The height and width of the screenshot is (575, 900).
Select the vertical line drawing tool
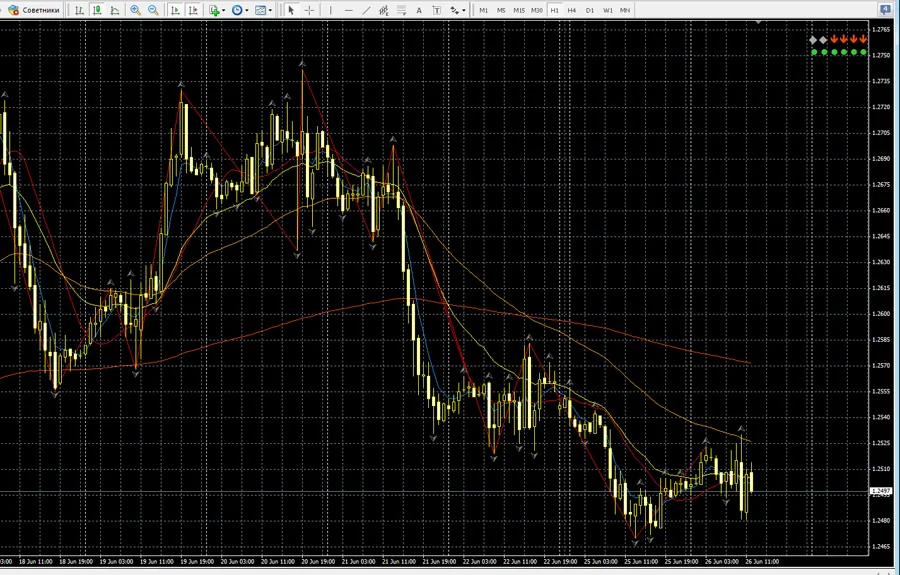(330, 10)
